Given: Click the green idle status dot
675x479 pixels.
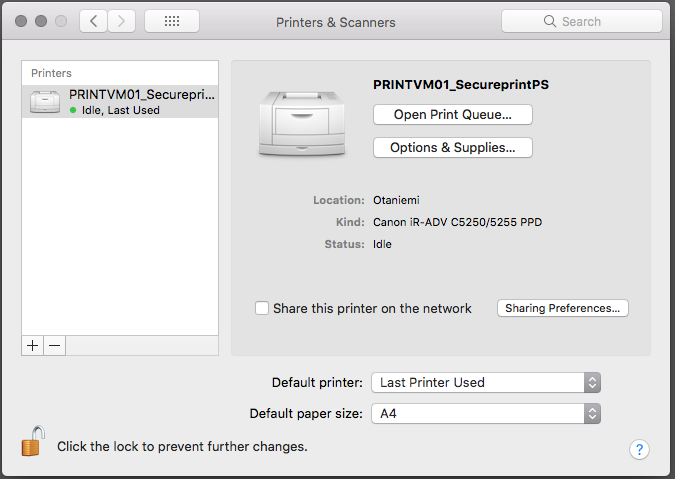Looking at the screenshot, I should click(x=73, y=111).
